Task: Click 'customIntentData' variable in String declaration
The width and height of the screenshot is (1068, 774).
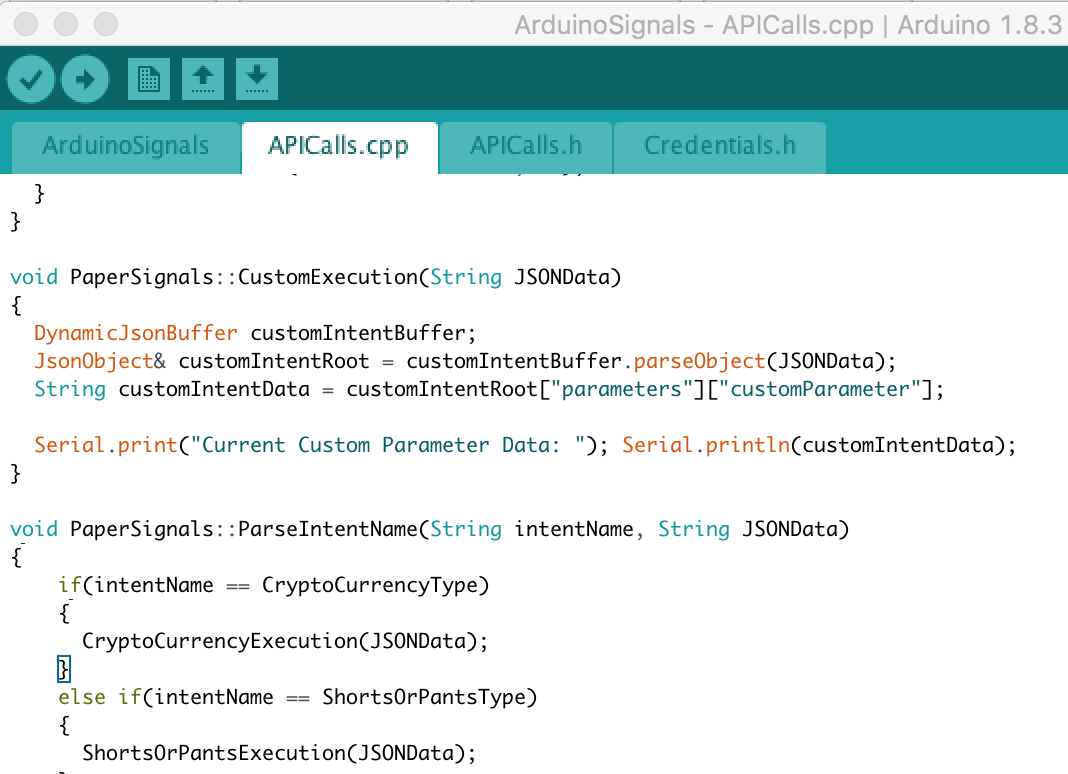Action: tap(214, 389)
